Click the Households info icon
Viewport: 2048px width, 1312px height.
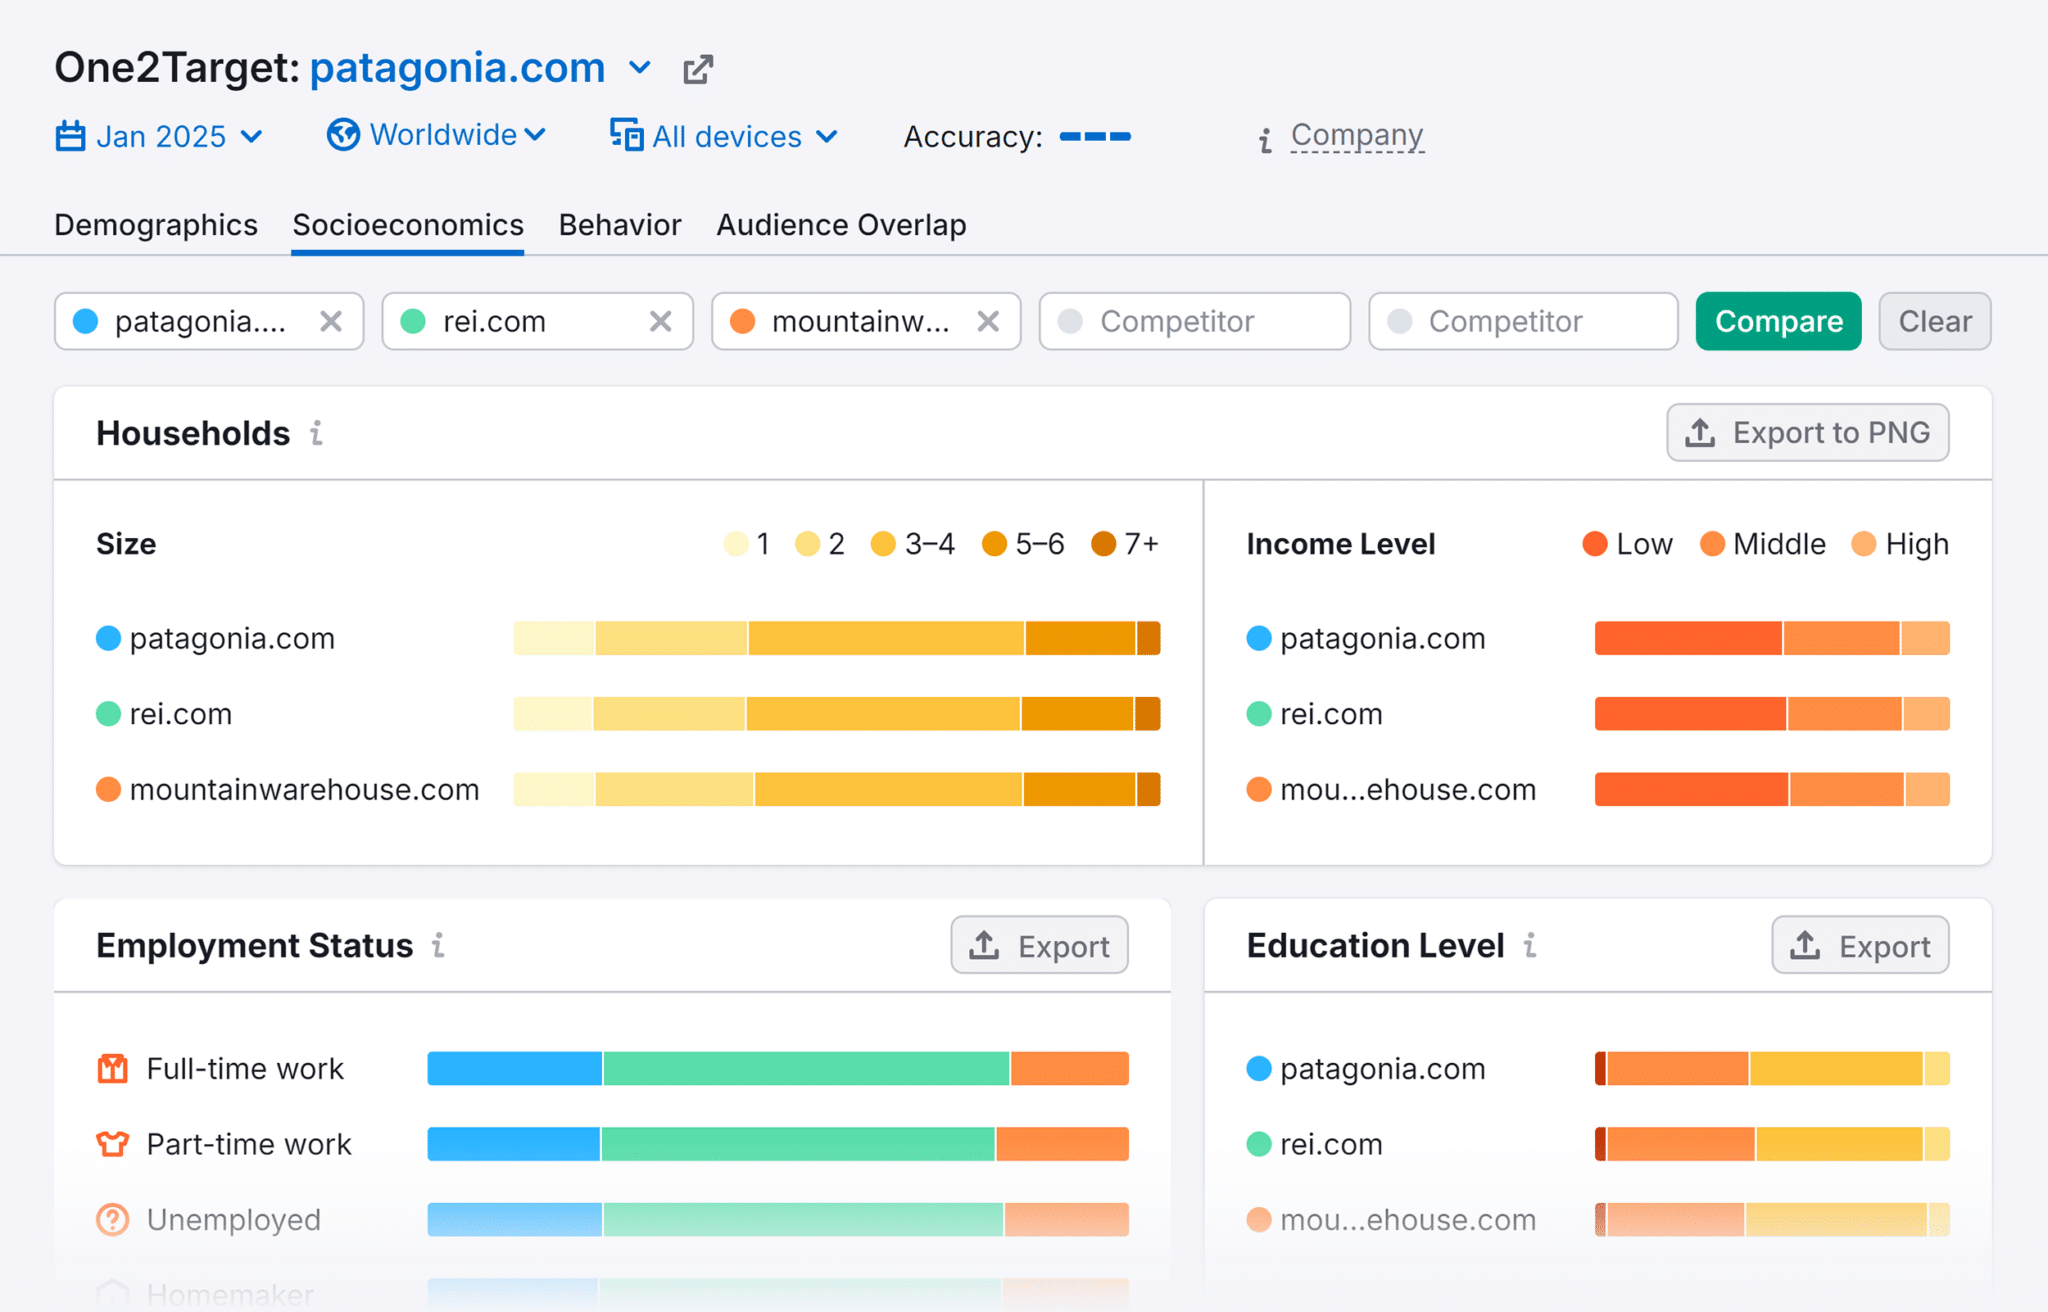316,433
